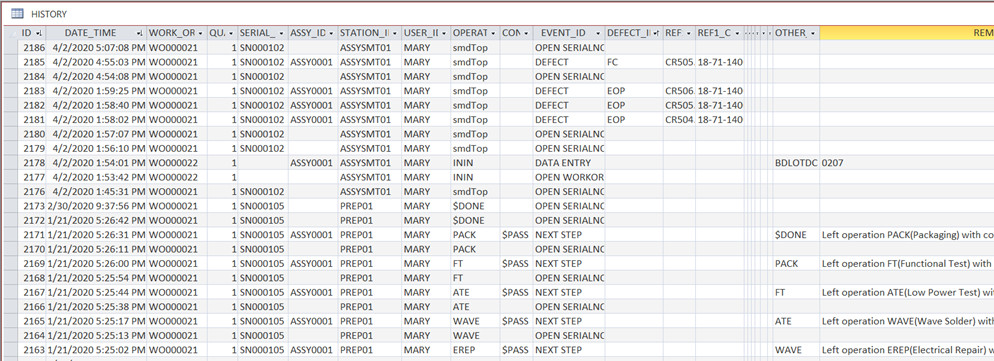Click the CR504 reference cell
This screenshot has width=994, height=361.
click(680, 119)
